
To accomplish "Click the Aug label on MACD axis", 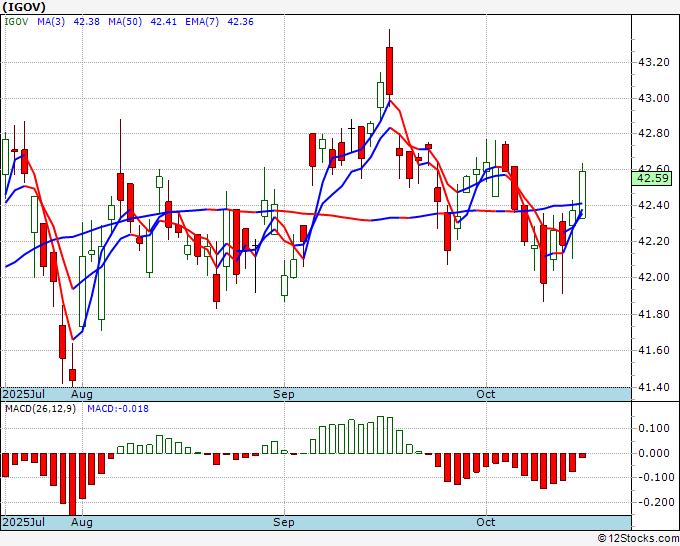I will [x=82, y=522].
